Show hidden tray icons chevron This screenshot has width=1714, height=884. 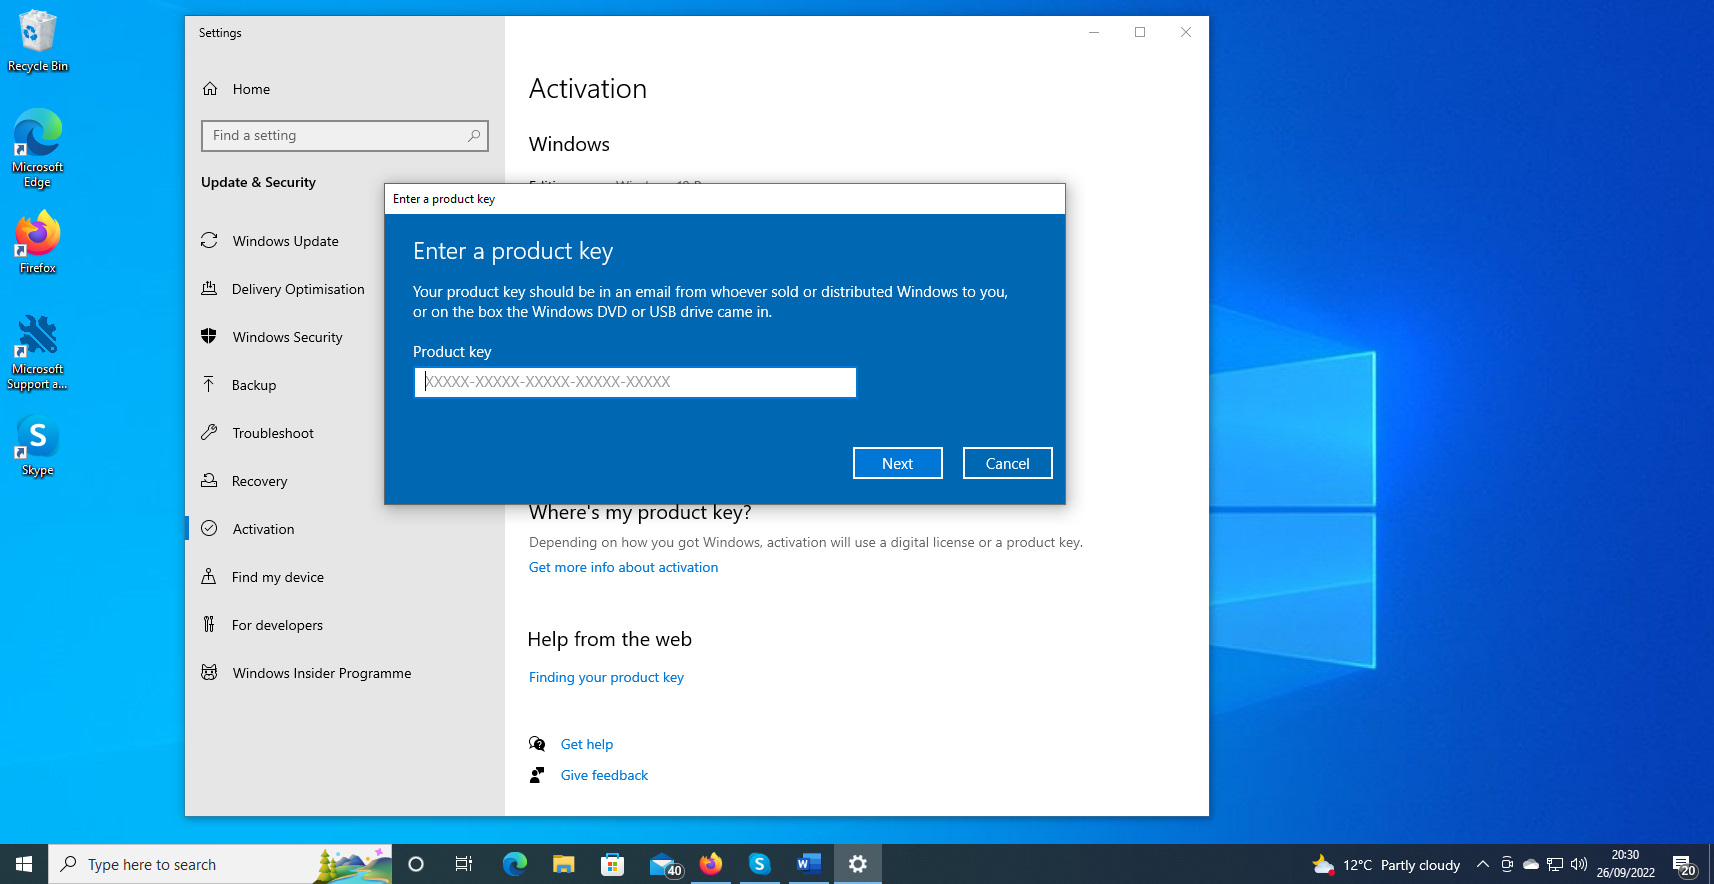point(1482,865)
